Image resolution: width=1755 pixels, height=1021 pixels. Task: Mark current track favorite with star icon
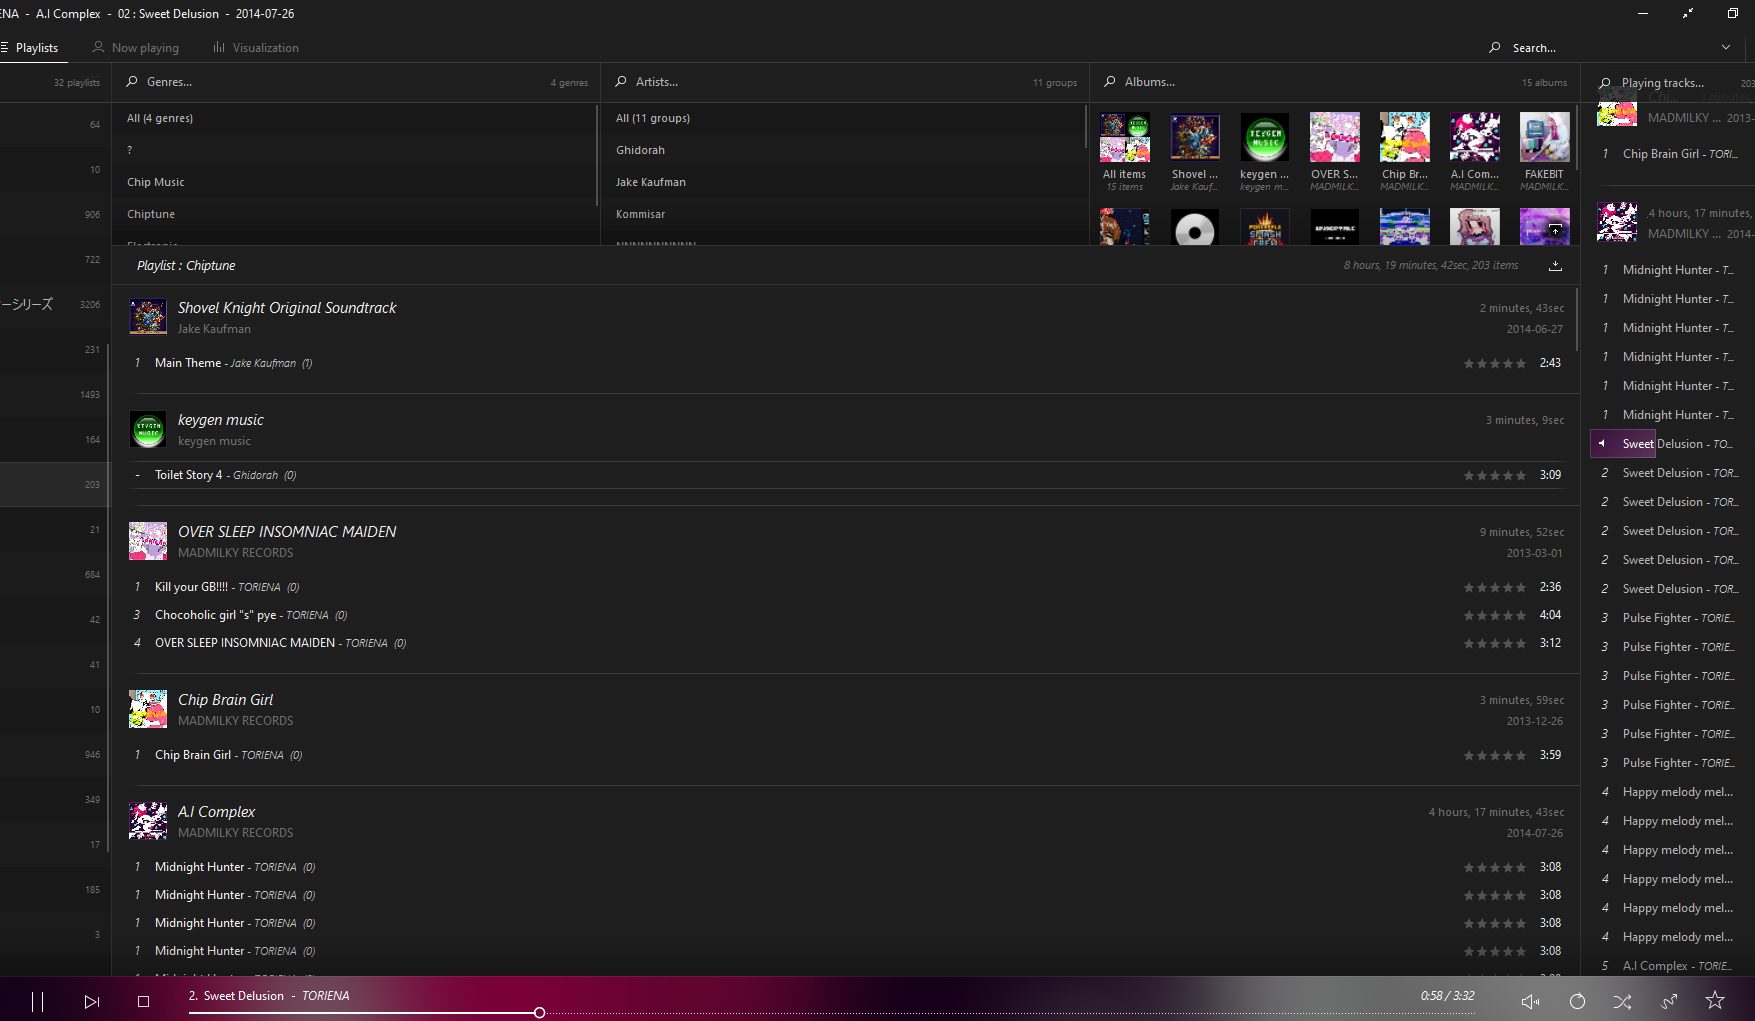coord(1715,1000)
